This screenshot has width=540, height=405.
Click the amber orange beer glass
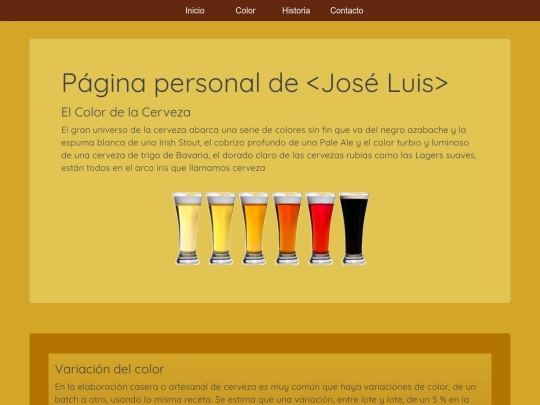(x=254, y=228)
